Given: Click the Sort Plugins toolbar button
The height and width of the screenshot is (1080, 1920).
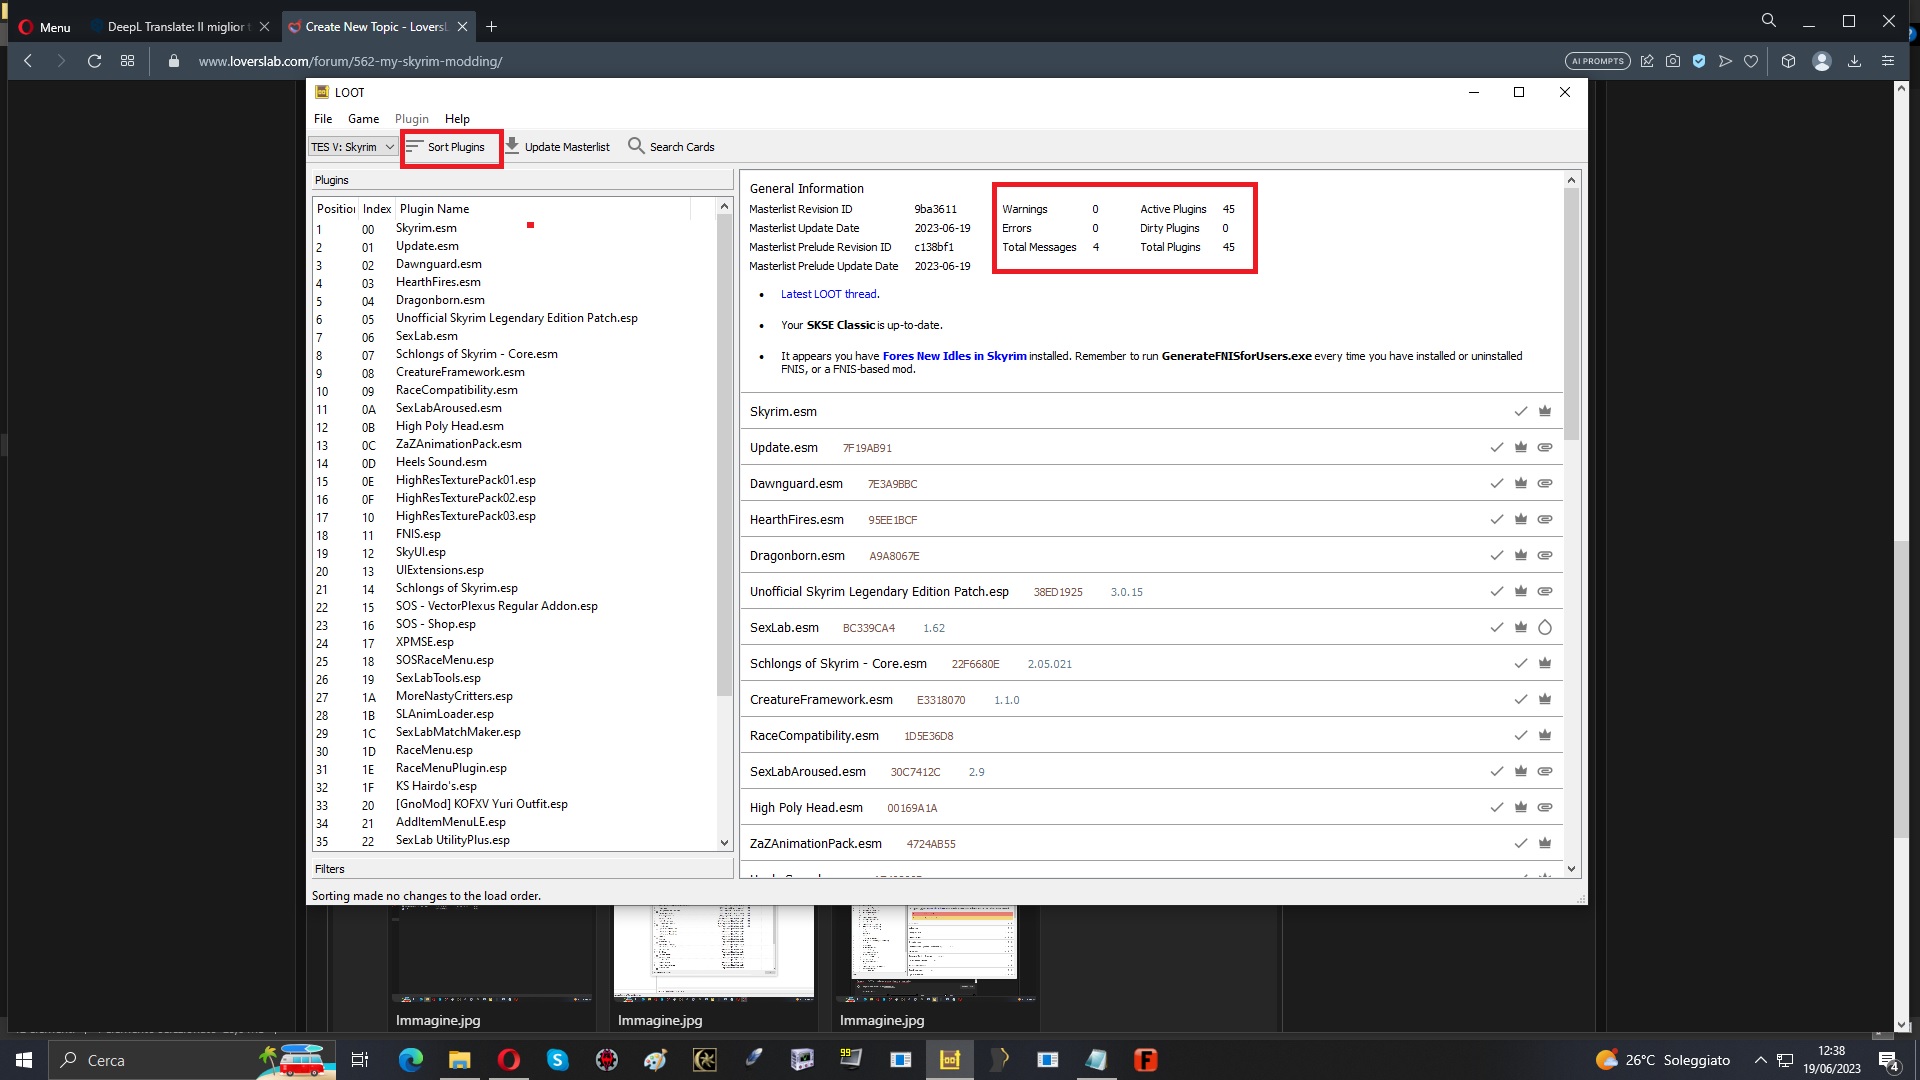Looking at the screenshot, I should coord(446,147).
